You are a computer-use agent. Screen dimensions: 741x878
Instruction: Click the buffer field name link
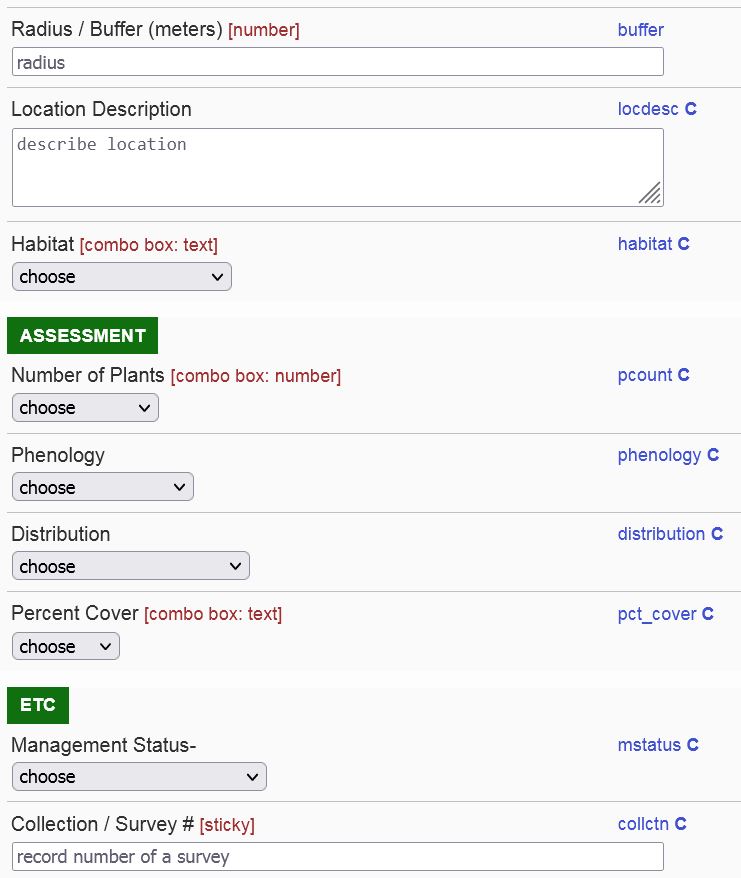(640, 30)
